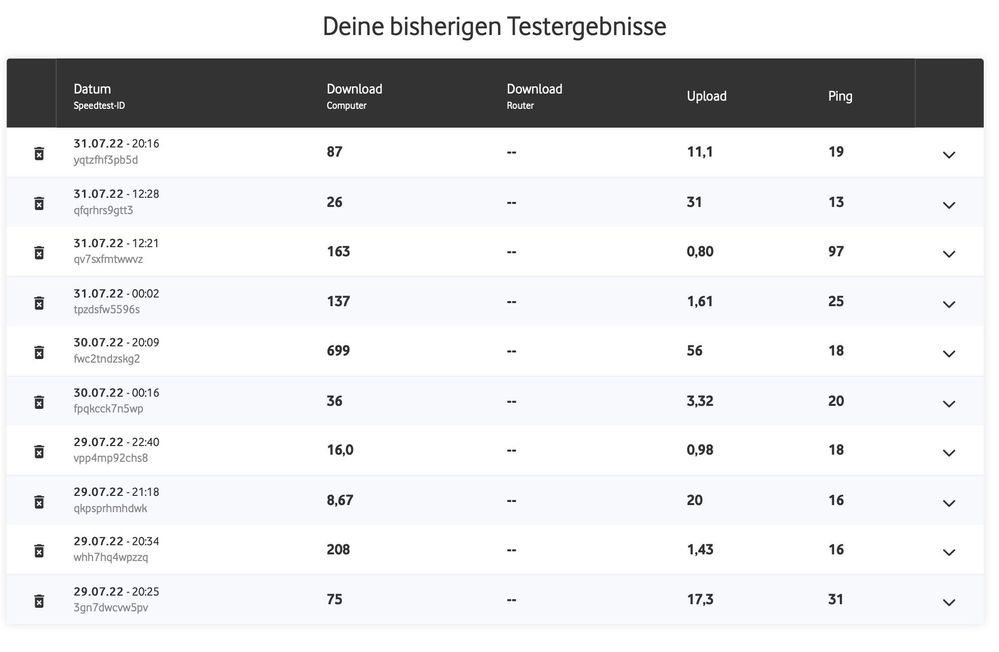
Task: Remove the 29.07.22 22:40 test result
Action: pos(39,452)
